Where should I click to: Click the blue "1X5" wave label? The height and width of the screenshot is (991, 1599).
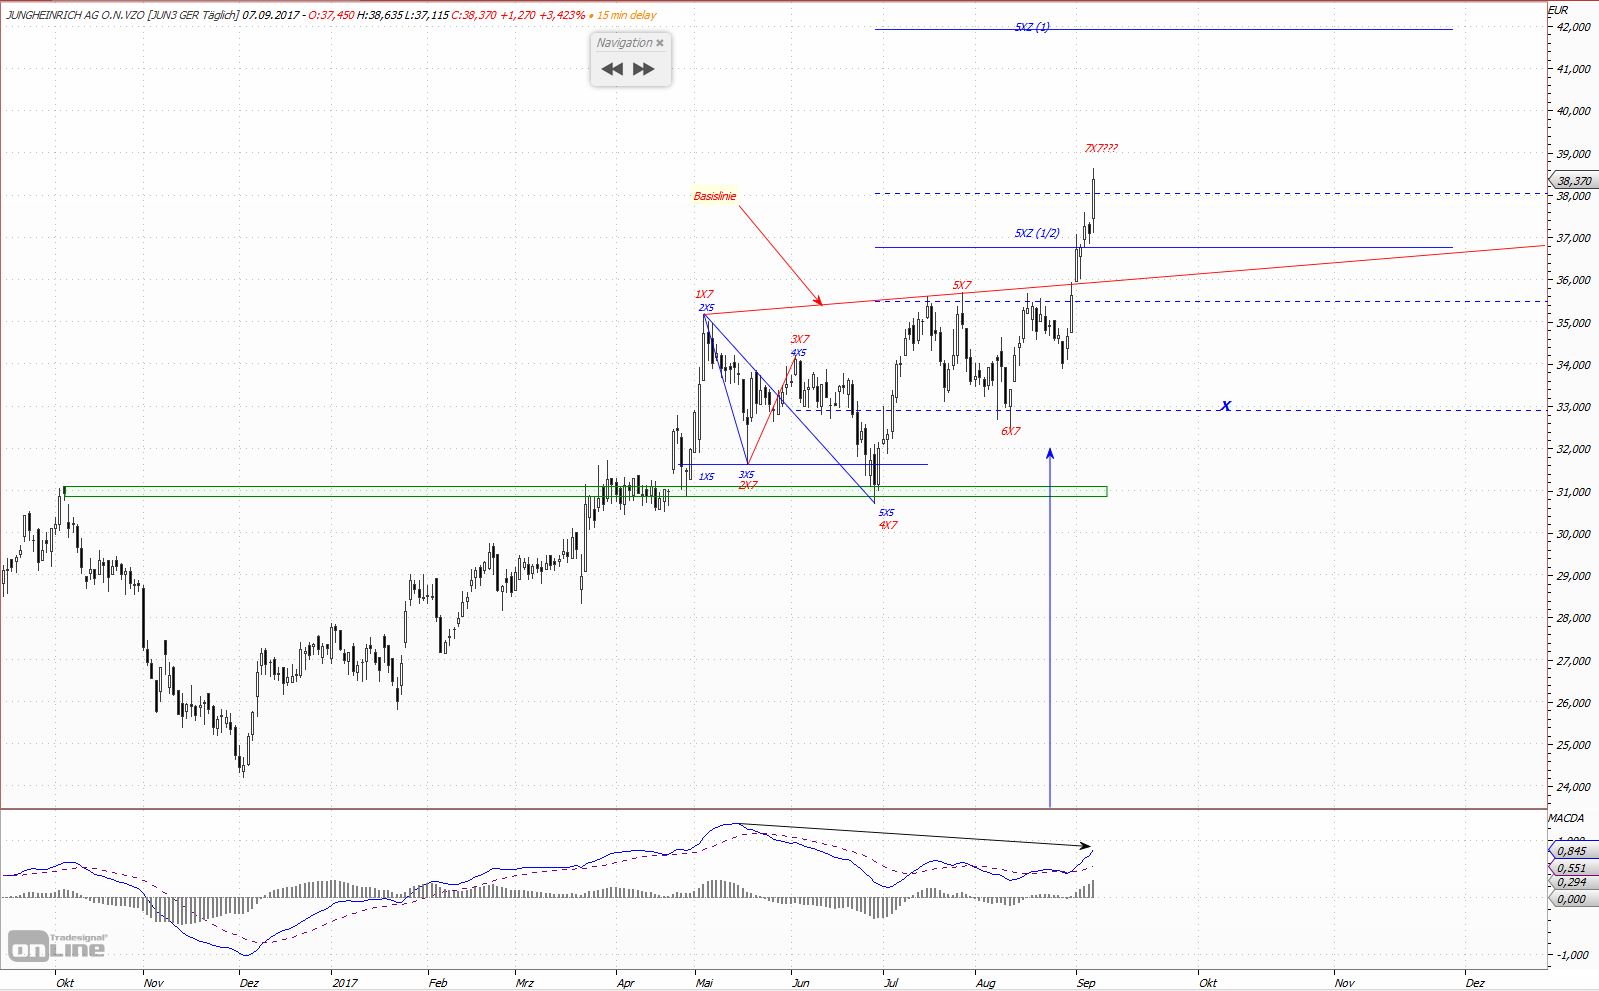pyautogui.click(x=706, y=477)
